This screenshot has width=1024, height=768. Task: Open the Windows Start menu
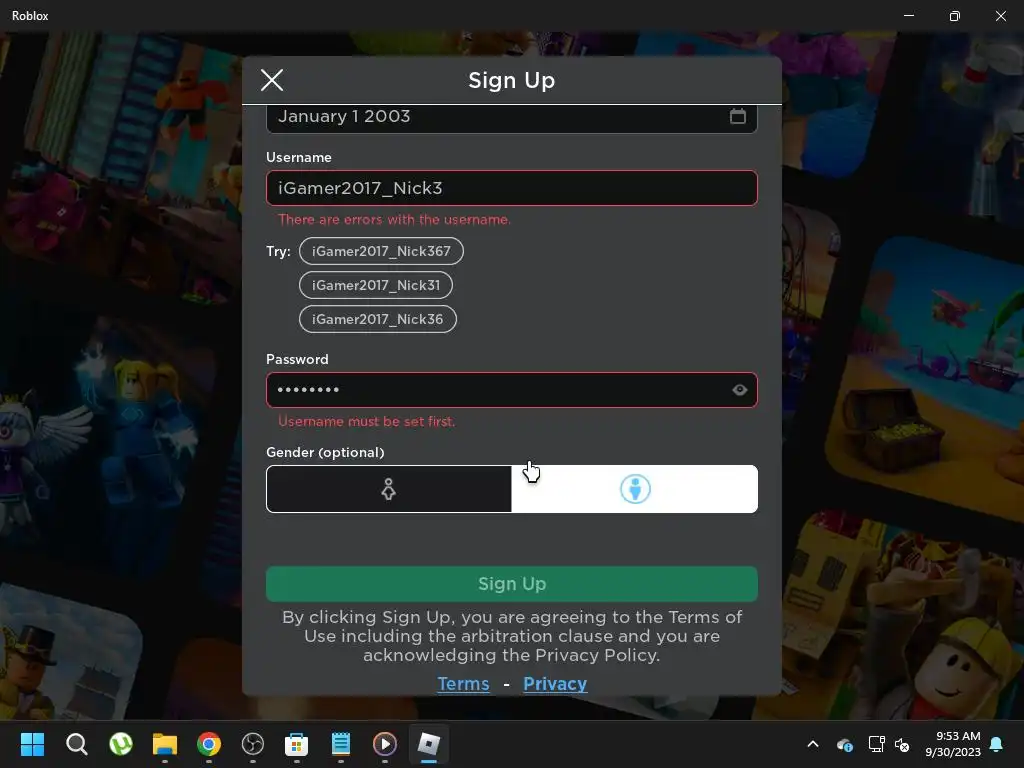[32, 744]
